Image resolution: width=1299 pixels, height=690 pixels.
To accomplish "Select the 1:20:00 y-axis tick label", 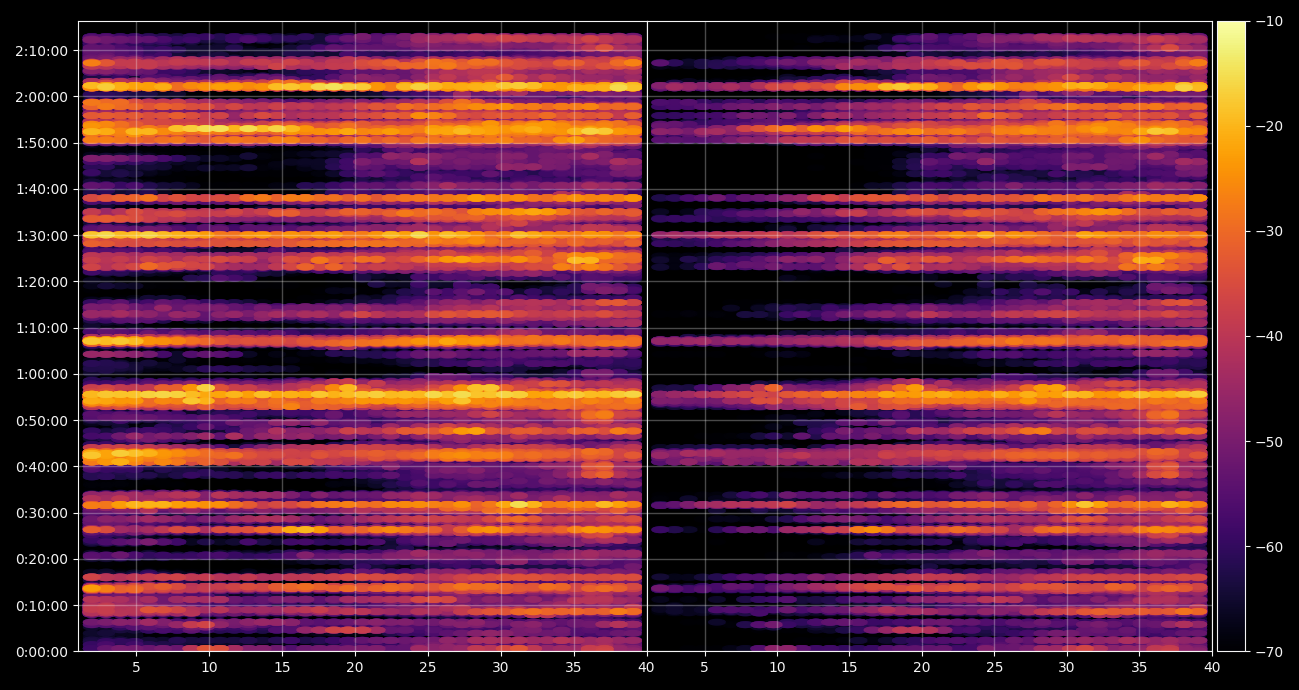I will pos(42,282).
